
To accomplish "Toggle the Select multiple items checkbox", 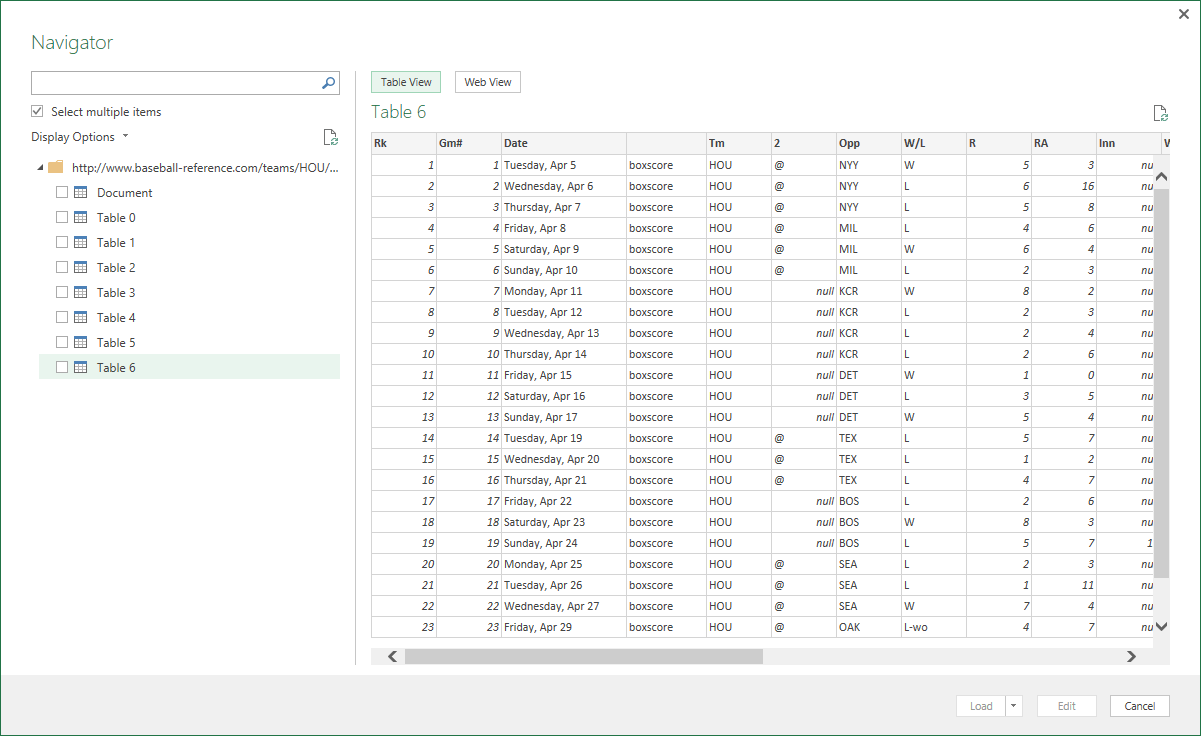I will [x=37, y=111].
